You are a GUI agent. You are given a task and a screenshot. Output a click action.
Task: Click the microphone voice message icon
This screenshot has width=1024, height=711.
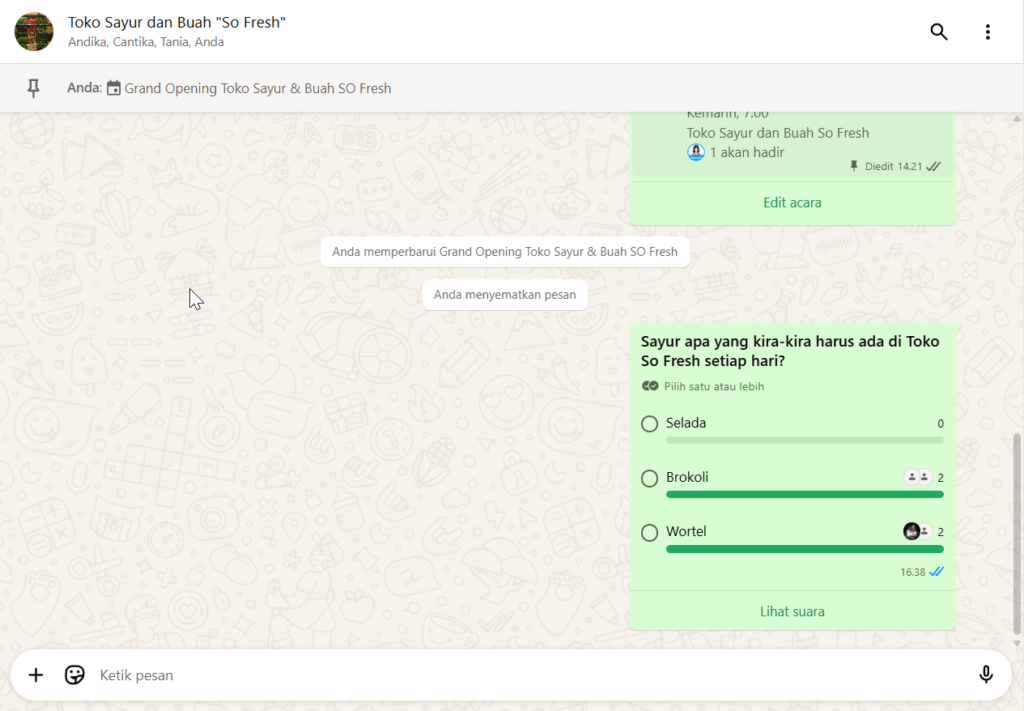click(986, 675)
